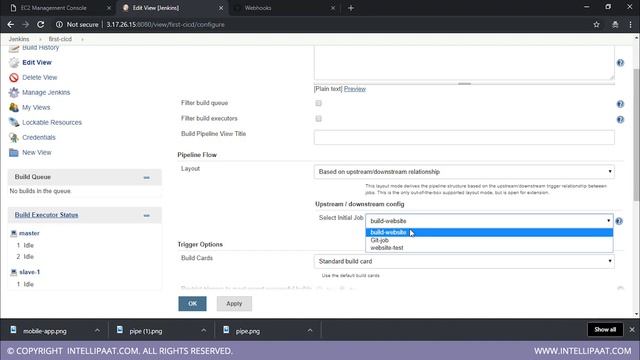The image size is (640, 360).
Task: Close the Webhooks tab
Action: point(333,8)
